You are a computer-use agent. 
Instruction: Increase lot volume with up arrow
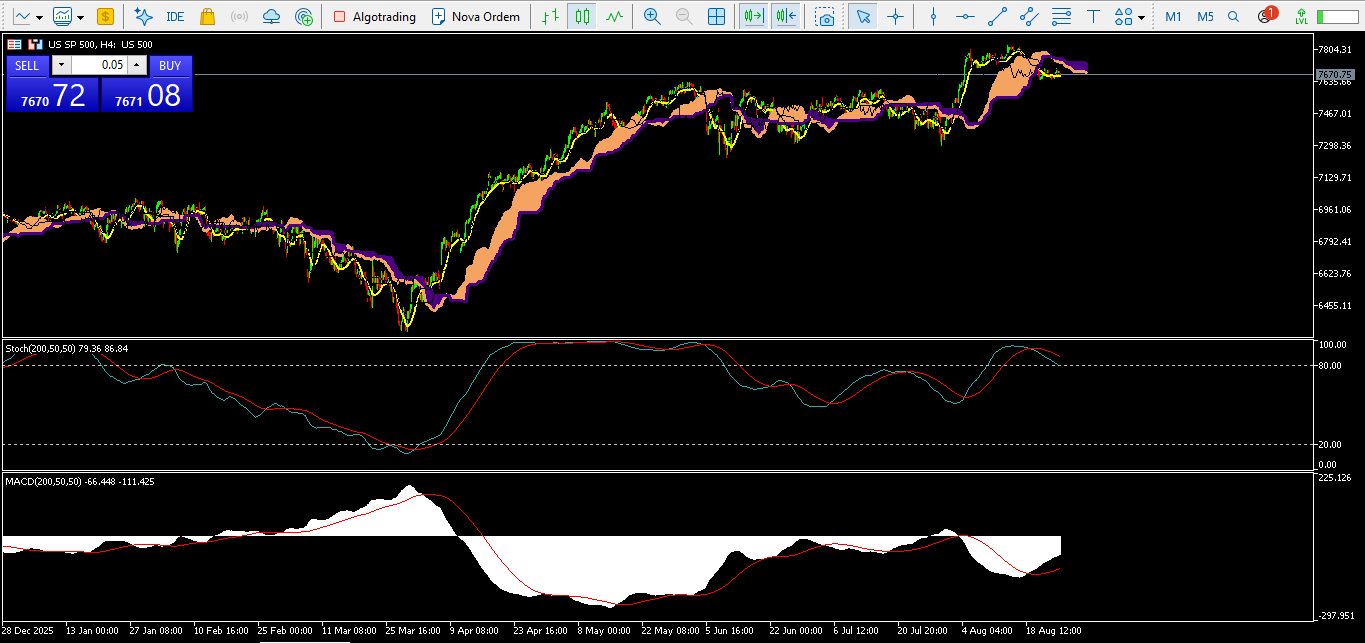click(136, 65)
